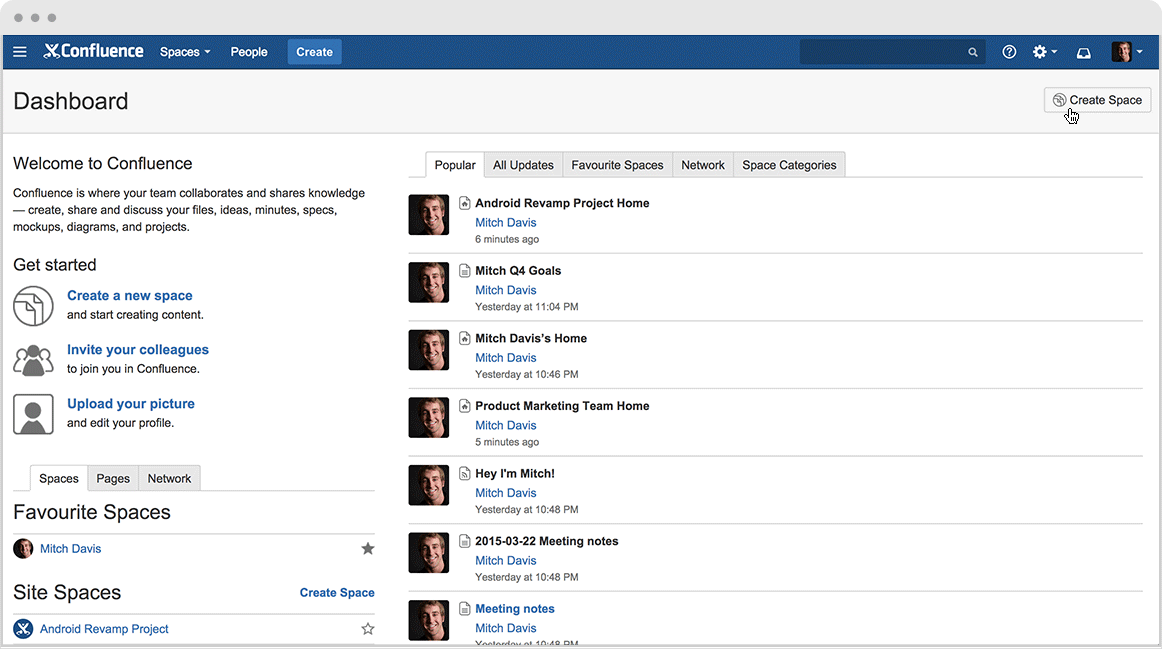Expand the Spaces dropdown in header

pyautogui.click(x=185, y=52)
